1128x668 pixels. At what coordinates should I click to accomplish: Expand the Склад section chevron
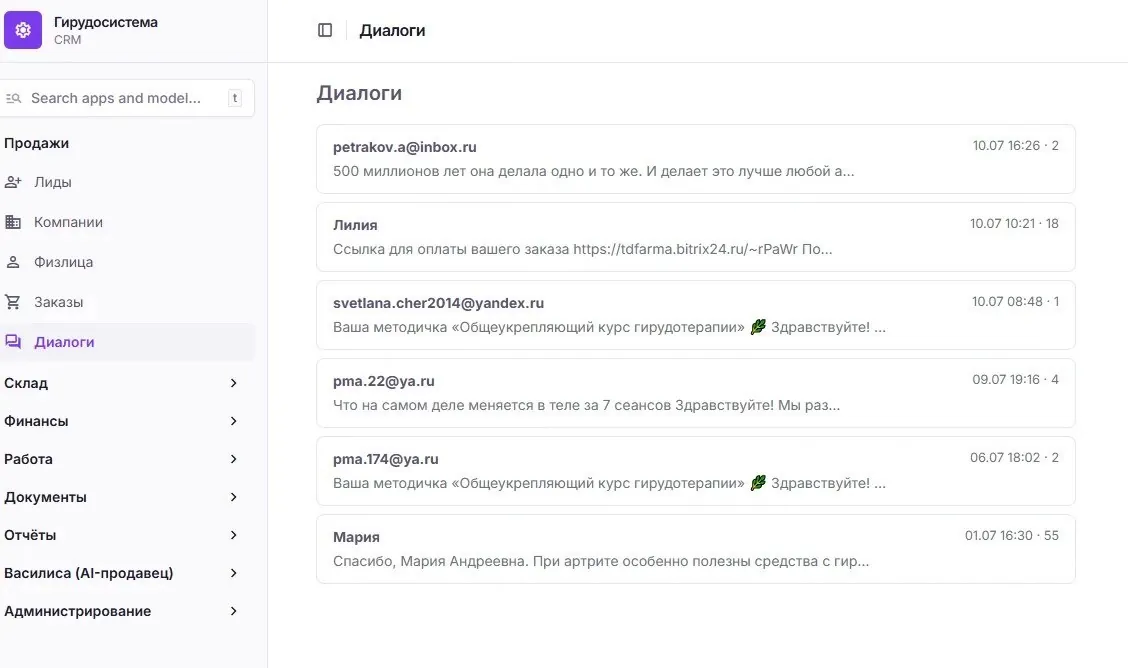click(233, 383)
